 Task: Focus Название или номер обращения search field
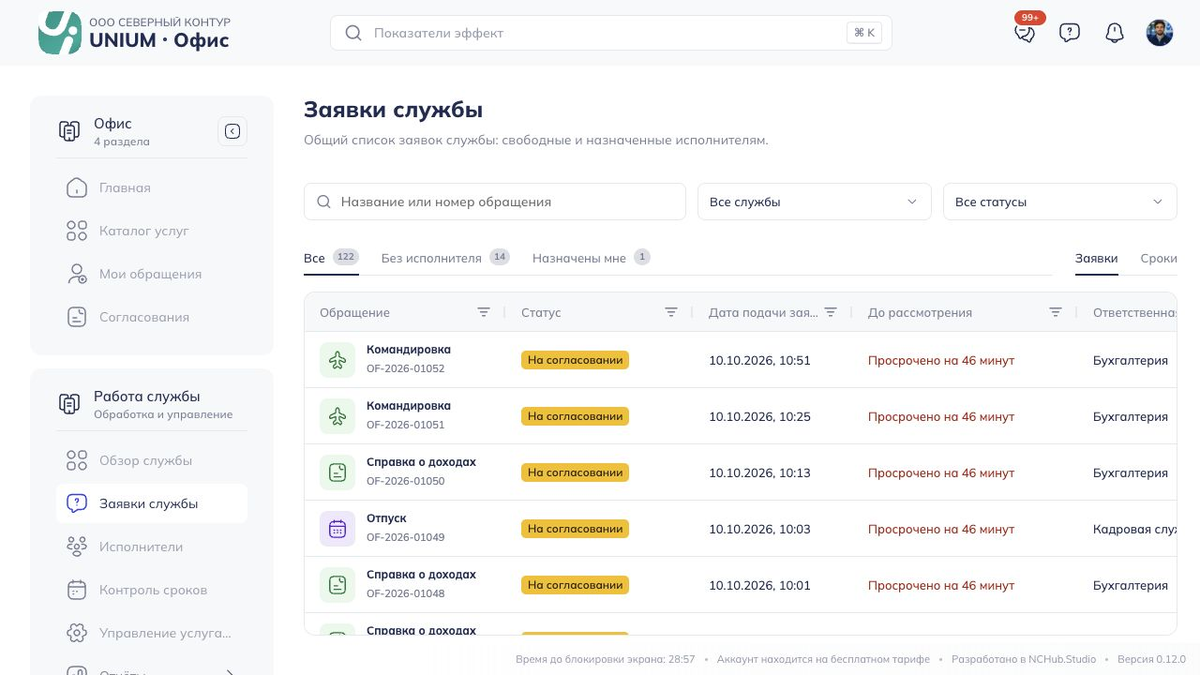click(495, 202)
